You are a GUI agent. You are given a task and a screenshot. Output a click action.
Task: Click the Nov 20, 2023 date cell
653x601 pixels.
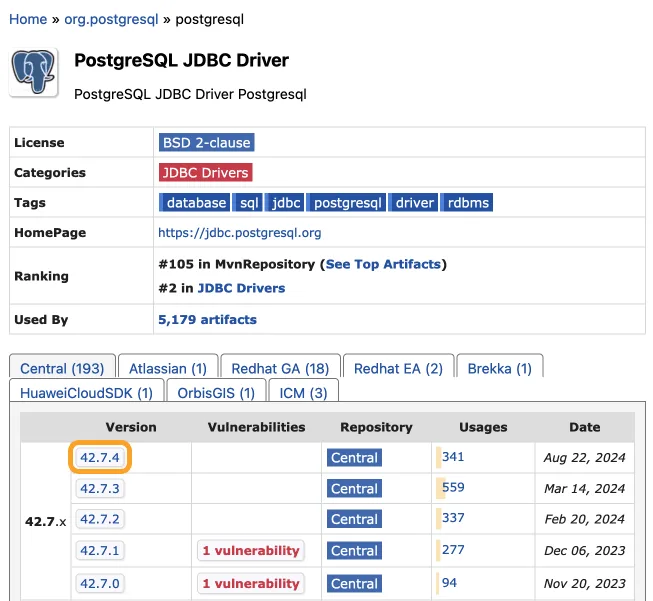[x=584, y=584]
